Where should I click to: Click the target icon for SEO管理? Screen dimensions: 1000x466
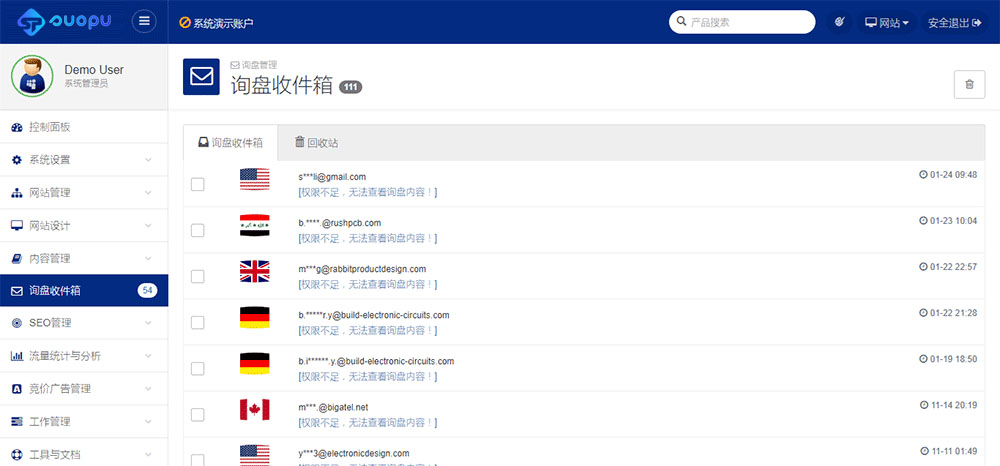coord(17,324)
